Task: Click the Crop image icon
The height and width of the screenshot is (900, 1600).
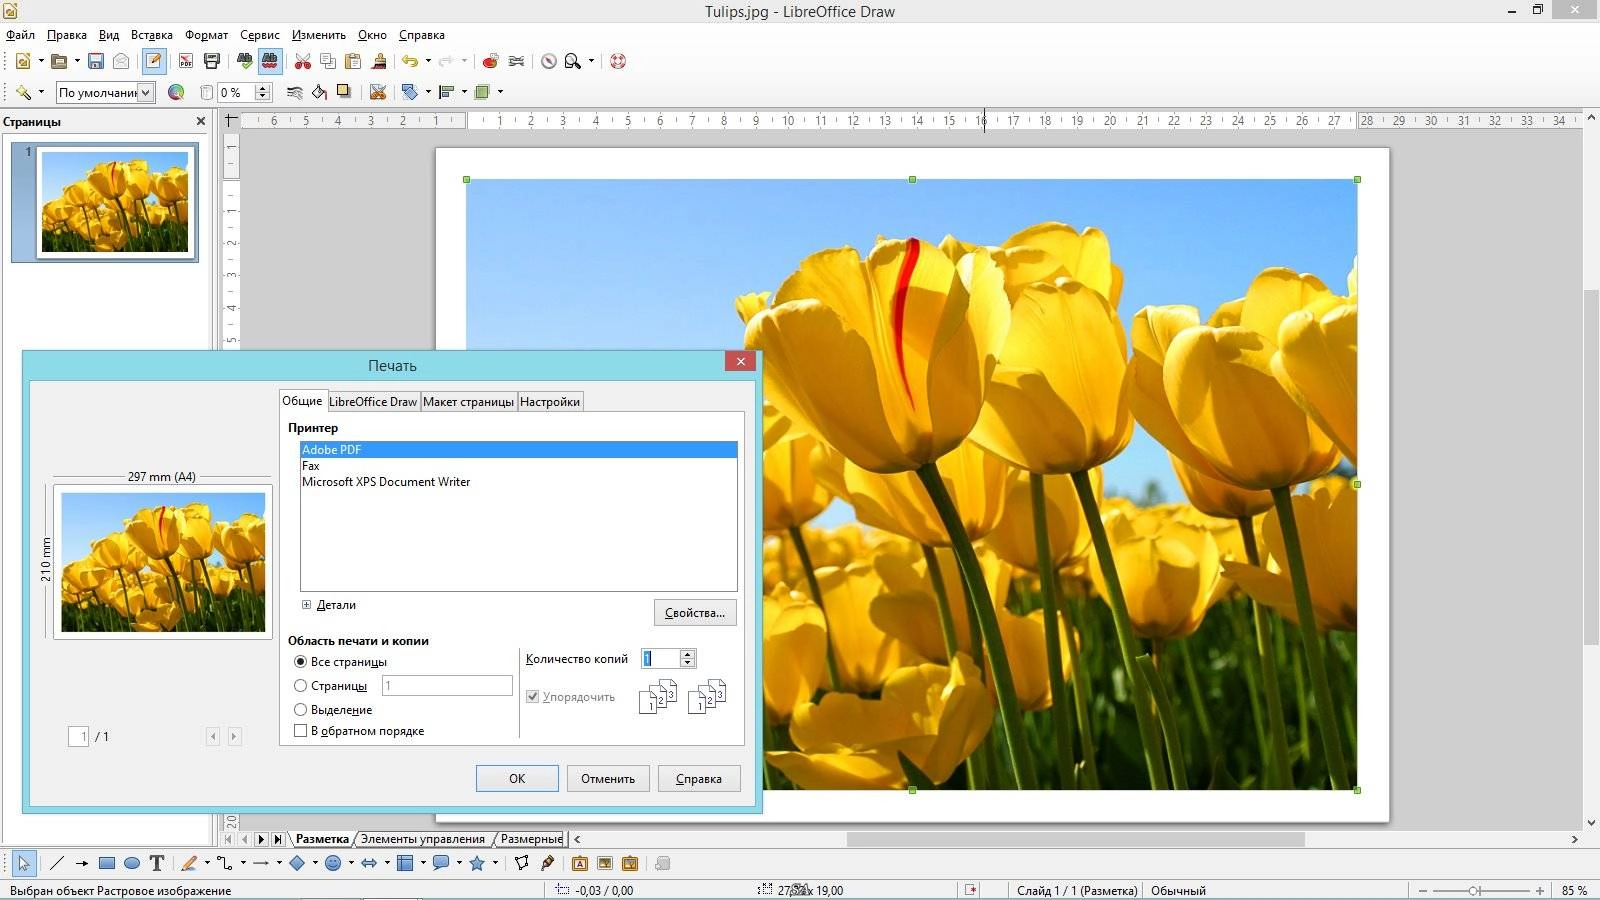Action: pos(378,92)
